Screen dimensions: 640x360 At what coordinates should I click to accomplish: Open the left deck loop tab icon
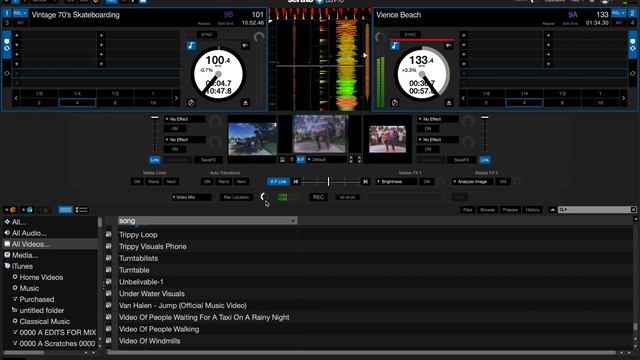pos(7,73)
